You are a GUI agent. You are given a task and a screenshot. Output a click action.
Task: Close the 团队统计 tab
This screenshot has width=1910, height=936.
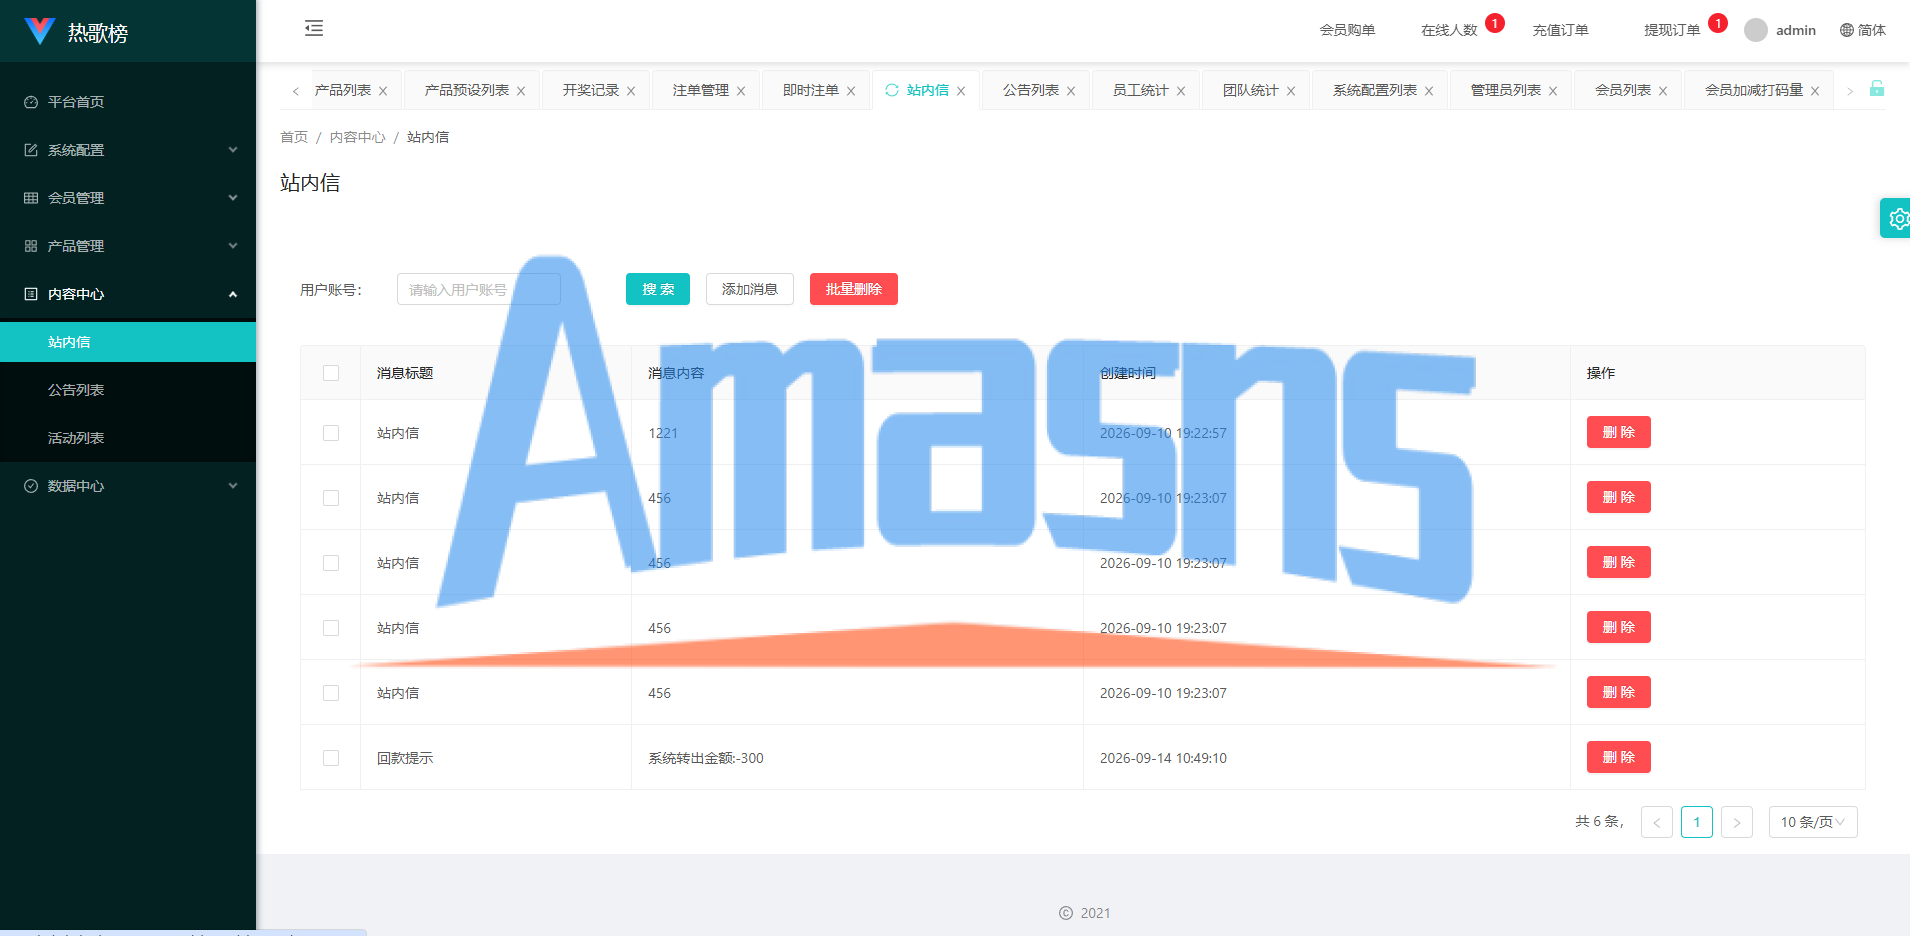pyautogui.click(x=1291, y=91)
